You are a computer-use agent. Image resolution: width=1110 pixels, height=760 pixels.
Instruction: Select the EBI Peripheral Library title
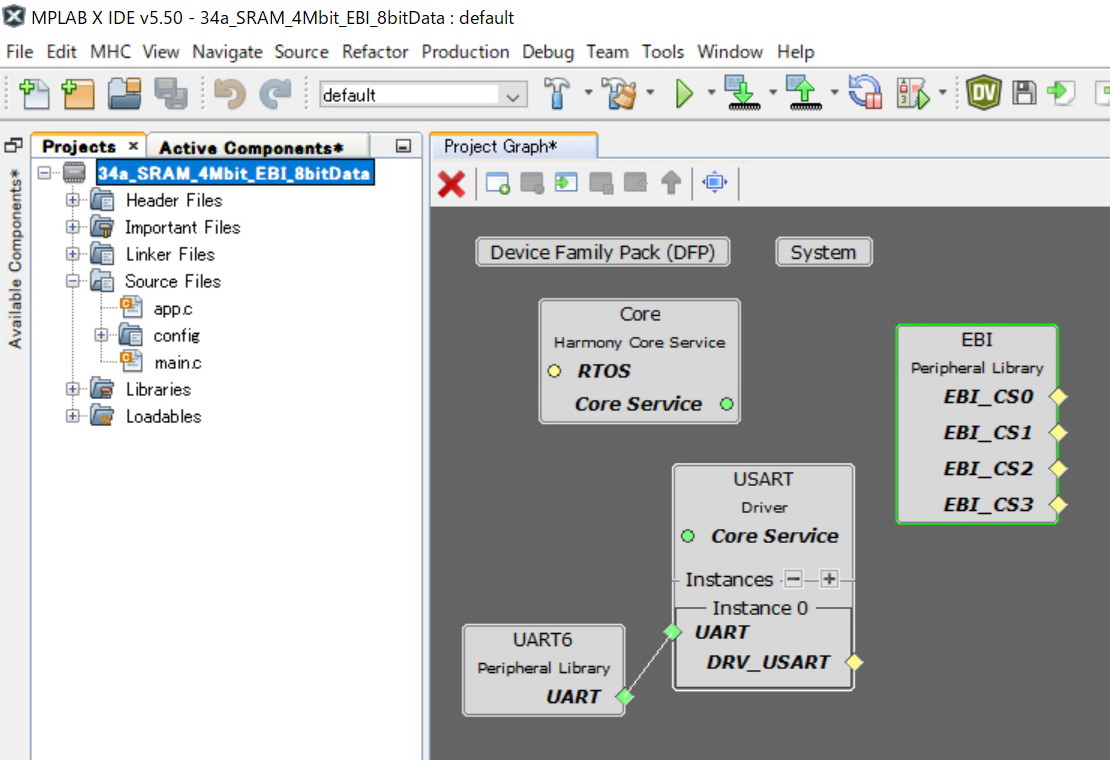(x=977, y=340)
